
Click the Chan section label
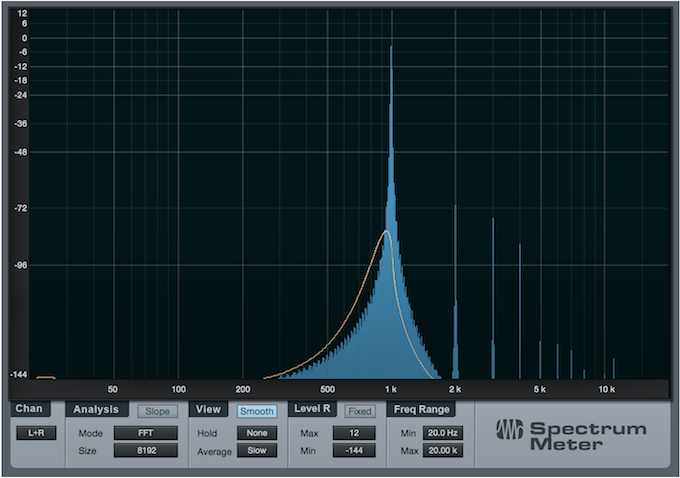[x=29, y=409]
